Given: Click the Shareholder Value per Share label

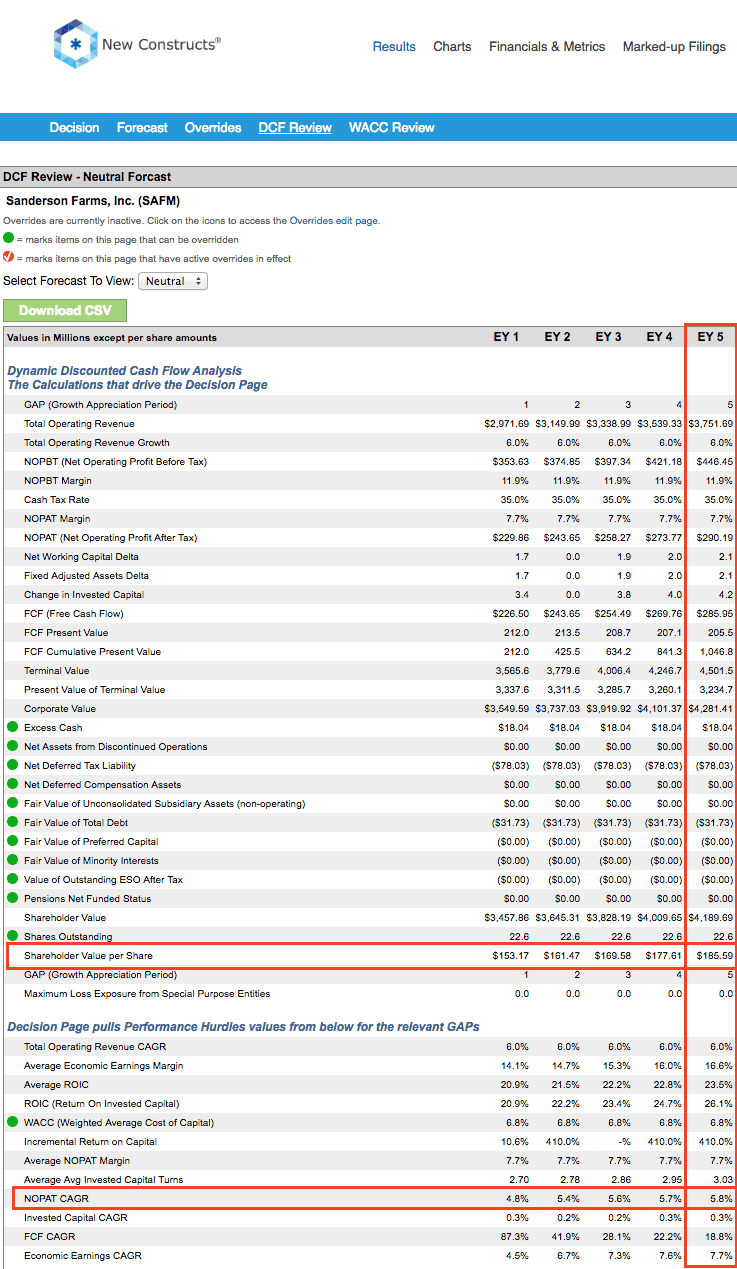Looking at the screenshot, I should [89, 956].
